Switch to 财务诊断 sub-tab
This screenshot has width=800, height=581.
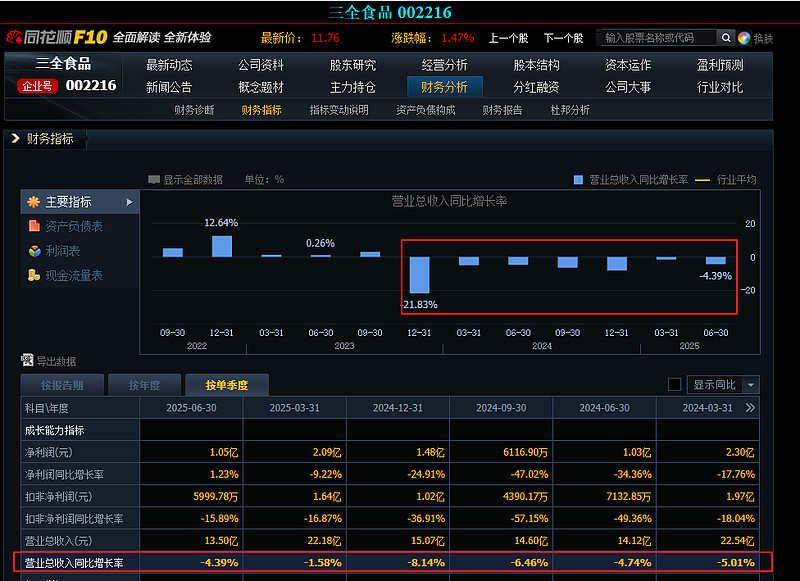194,110
